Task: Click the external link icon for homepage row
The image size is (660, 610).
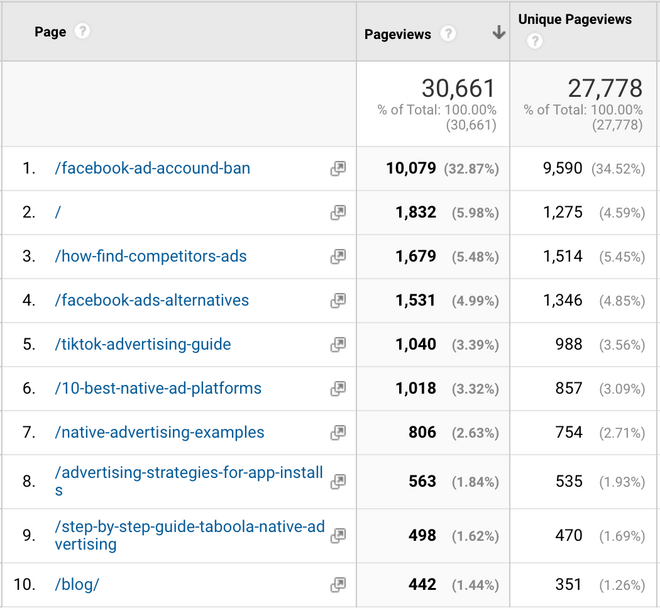Action: coord(338,213)
